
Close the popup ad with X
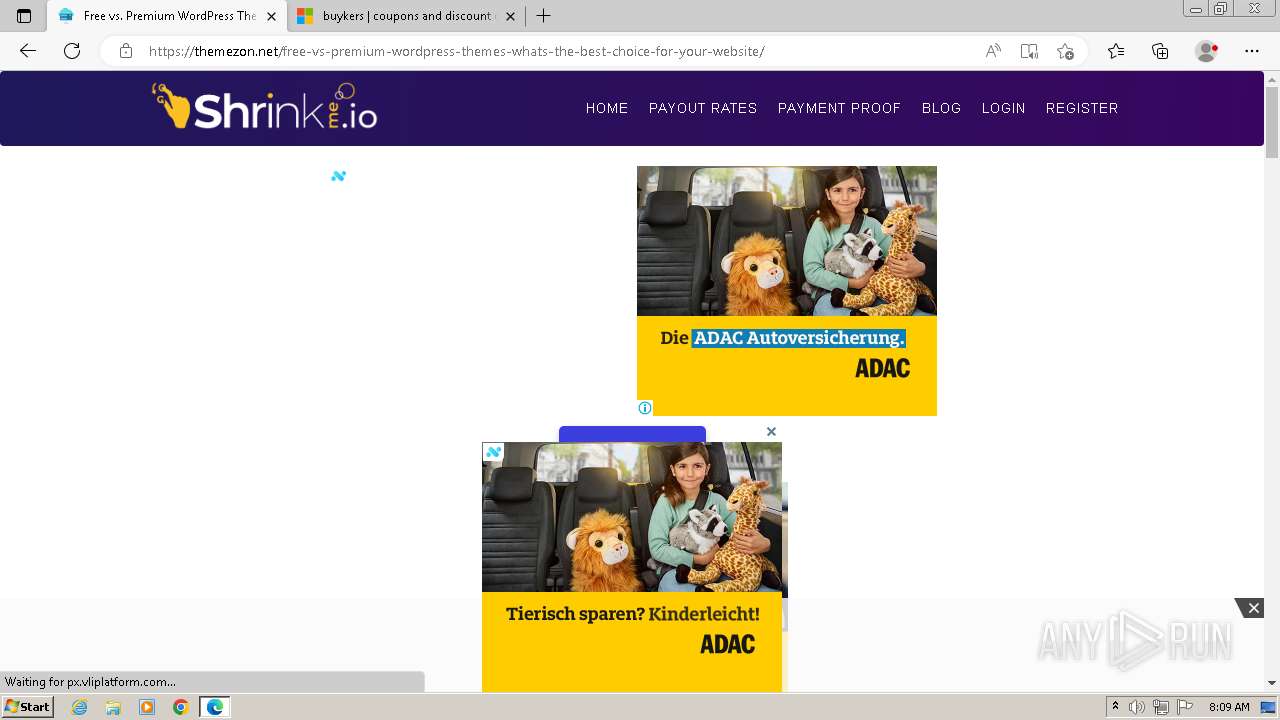point(771,432)
